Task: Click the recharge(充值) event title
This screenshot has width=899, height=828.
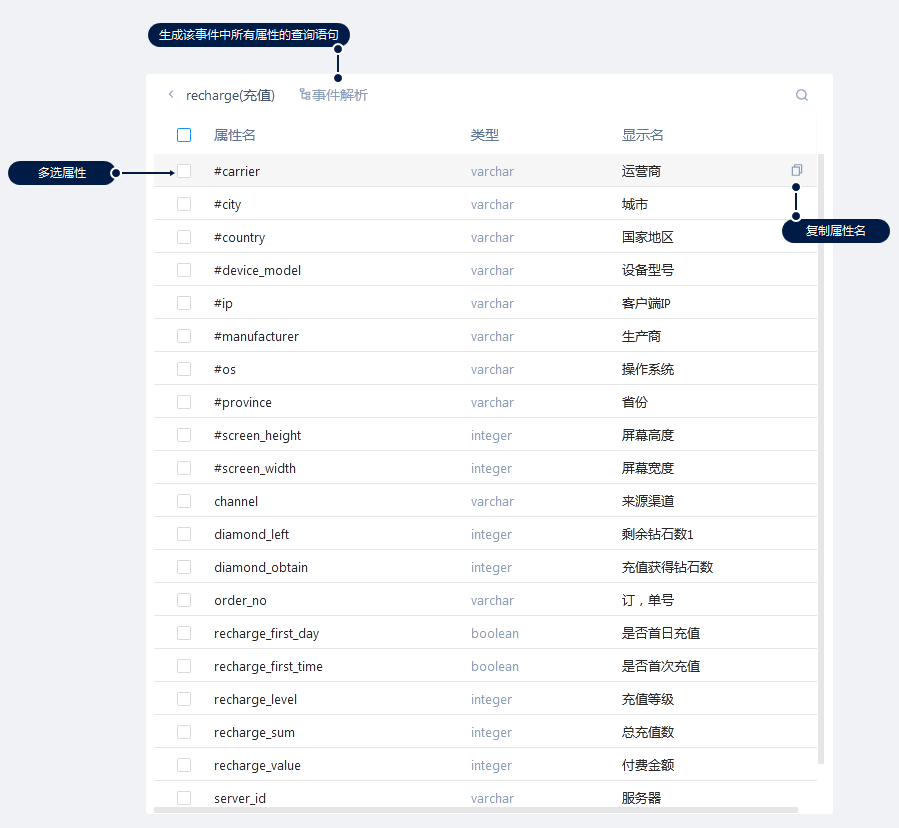Action: tap(230, 95)
